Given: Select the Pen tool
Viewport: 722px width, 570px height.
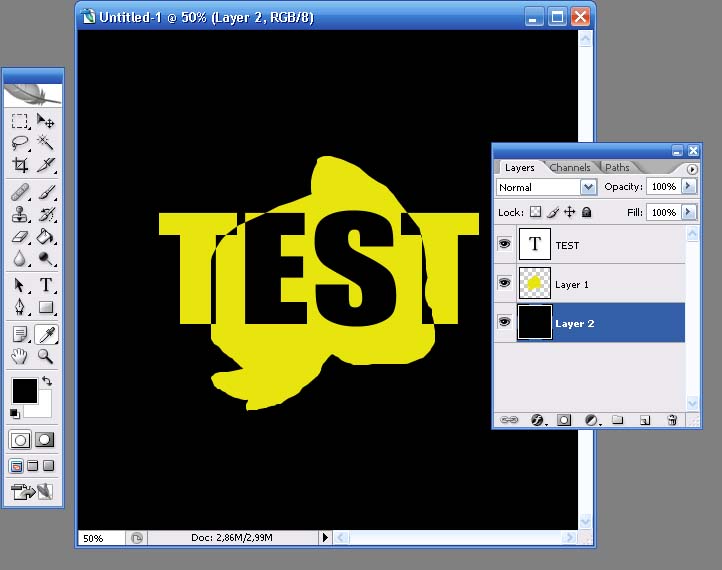Looking at the screenshot, I should pyautogui.click(x=20, y=307).
